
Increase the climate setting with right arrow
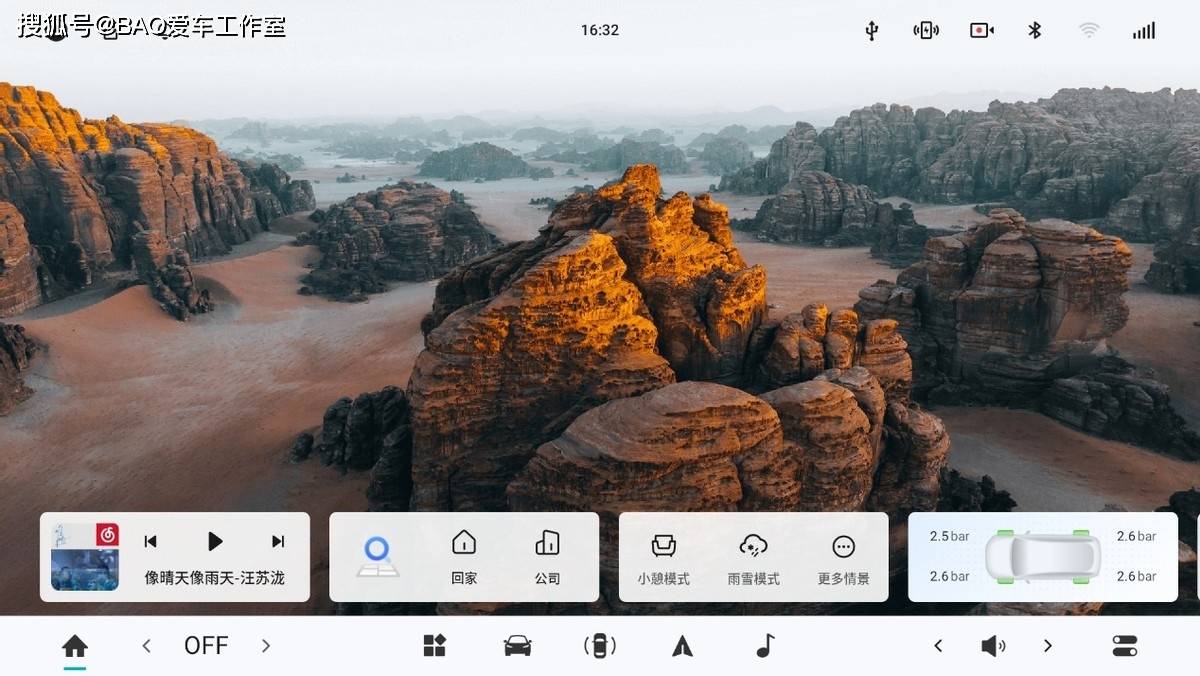coord(266,646)
